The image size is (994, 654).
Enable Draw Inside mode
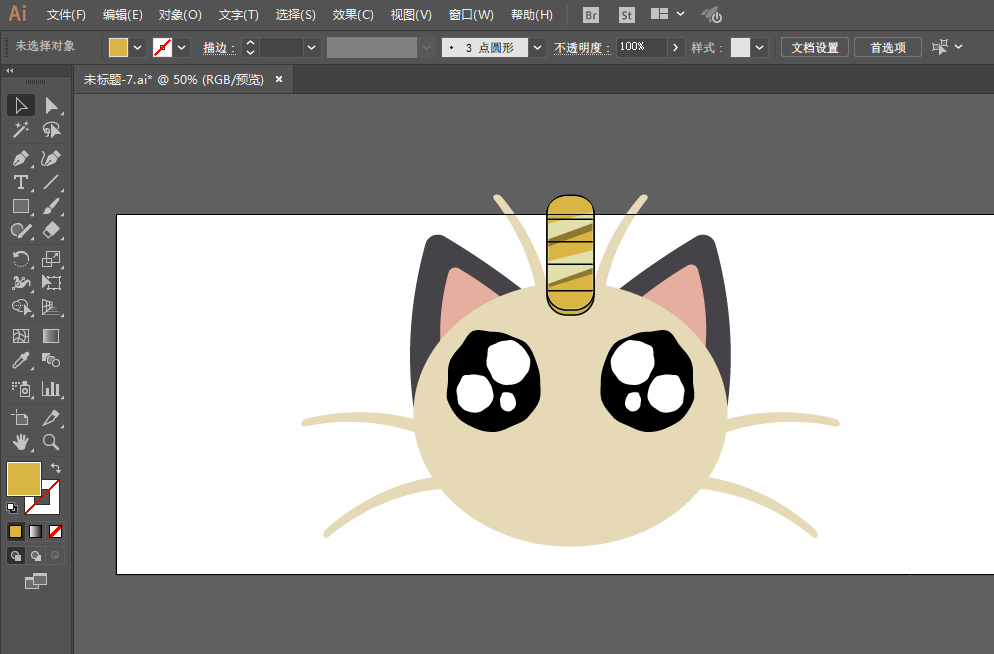pyautogui.click(x=56, y=556)
